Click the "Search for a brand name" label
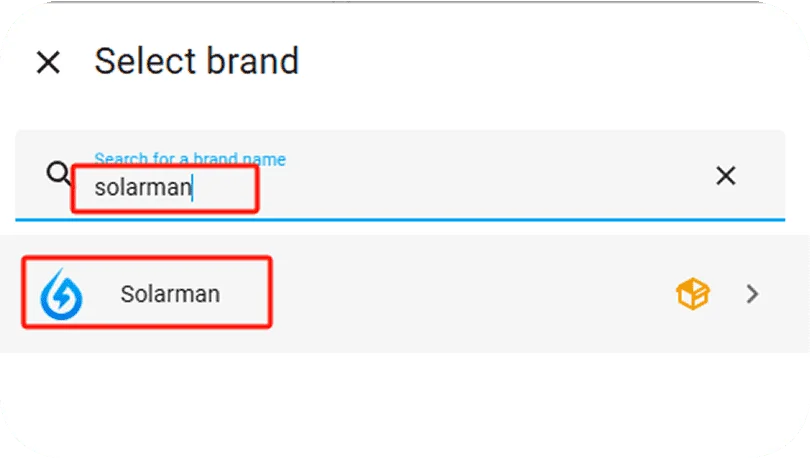This screenshot has width=810, height=458. click(189, 159)
